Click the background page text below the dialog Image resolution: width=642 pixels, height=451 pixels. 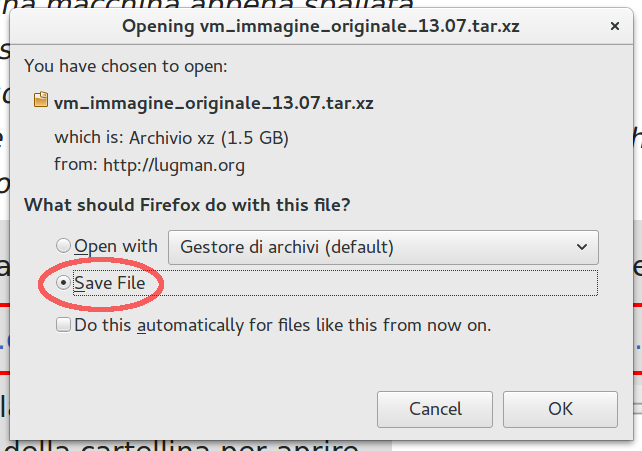click(180, 443)
